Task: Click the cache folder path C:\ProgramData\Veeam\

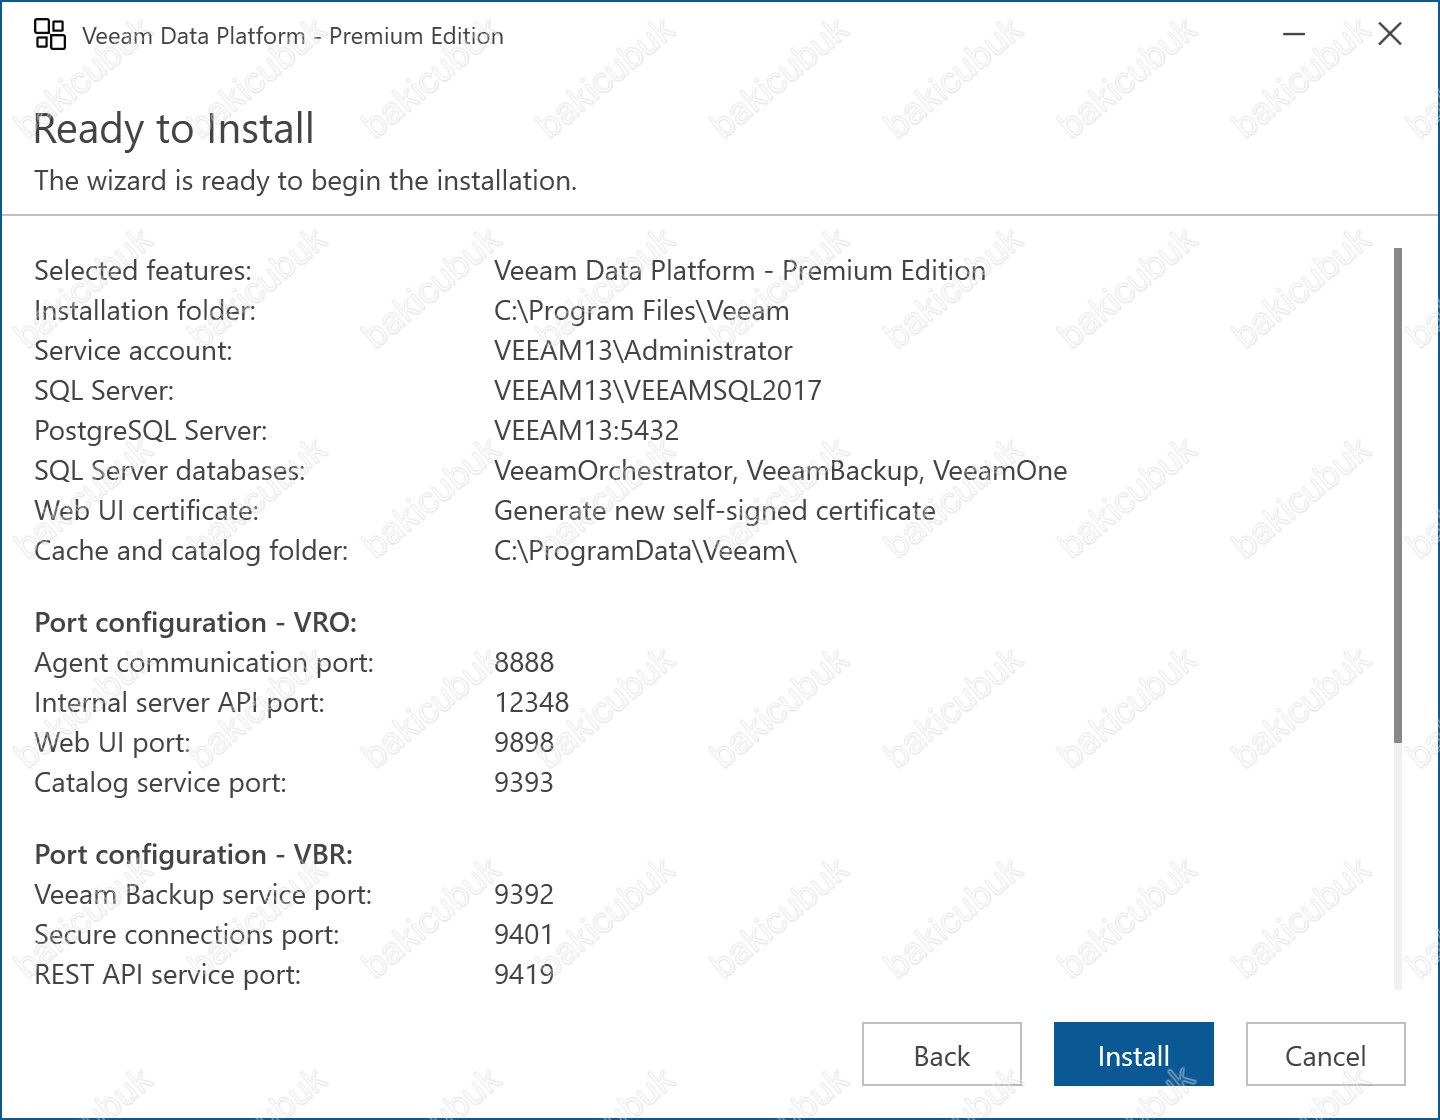Action: pos(645,551)
